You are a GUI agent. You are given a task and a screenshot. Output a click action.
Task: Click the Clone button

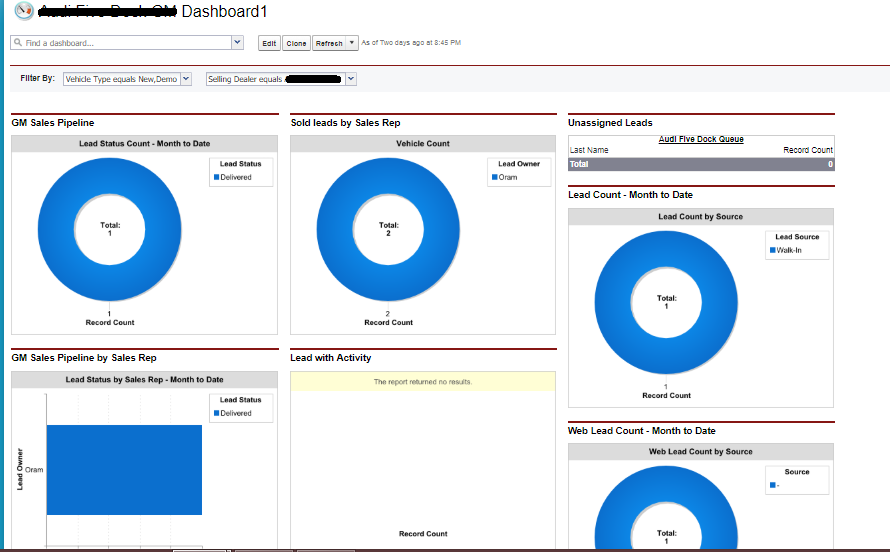[x=296, y=43]
